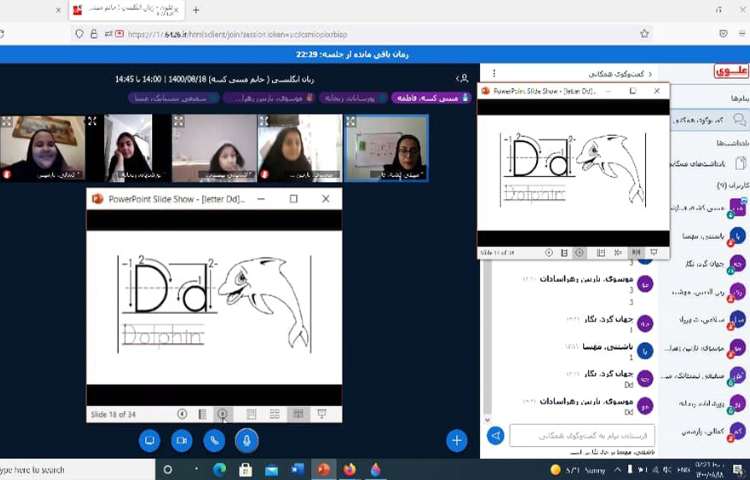Toggle the webcam button in bottom controls
Screen dimensions: 750x480
click(181, 440)
